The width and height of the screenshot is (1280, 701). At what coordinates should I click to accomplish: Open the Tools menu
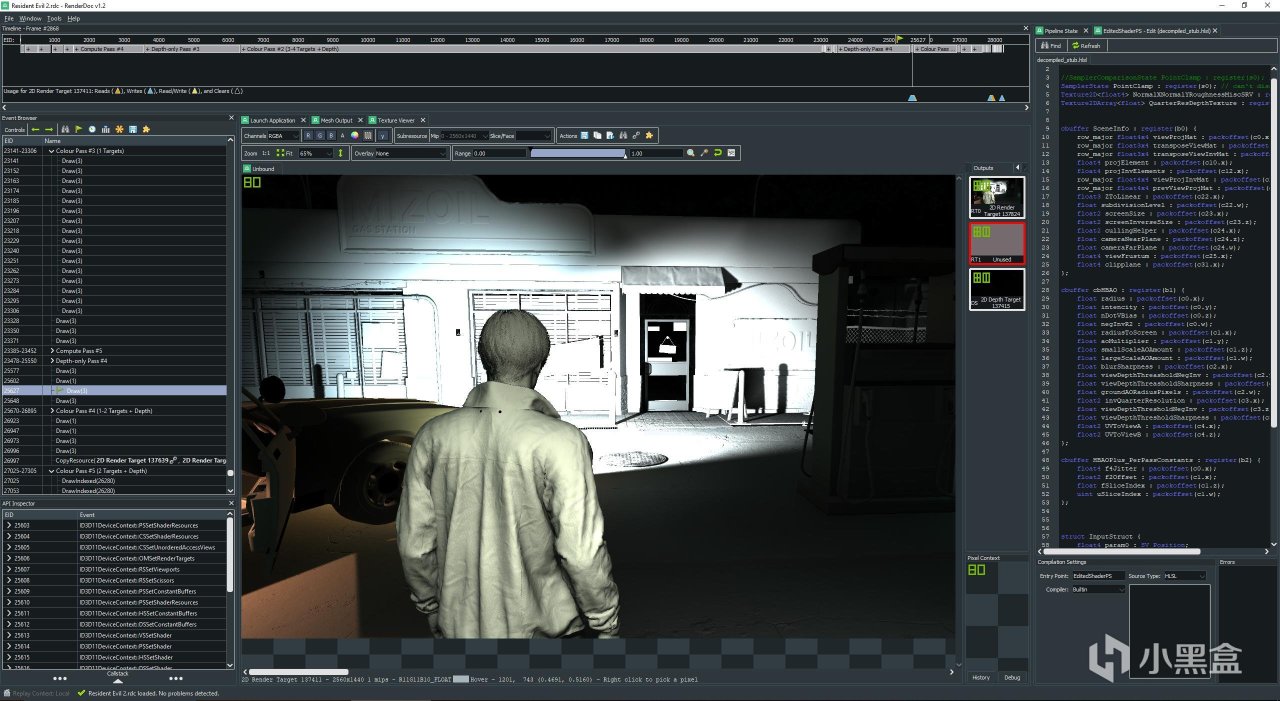point(54,18)
